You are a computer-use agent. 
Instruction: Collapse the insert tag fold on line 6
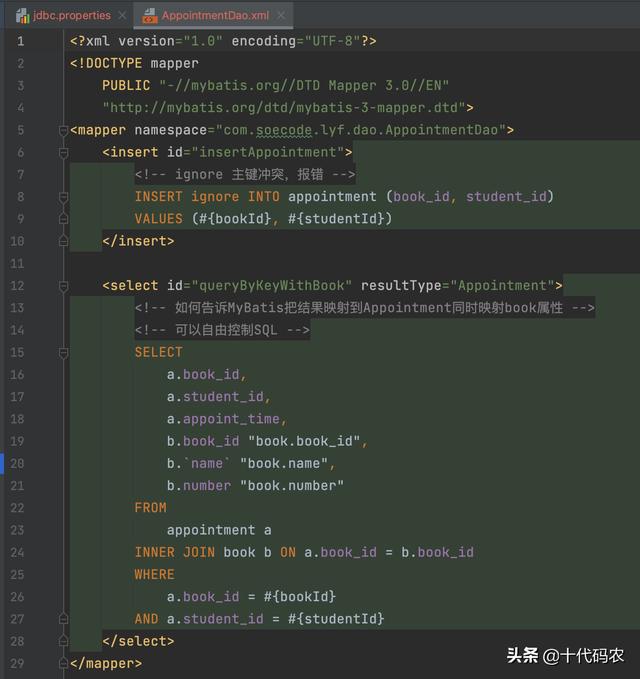point(64,152)
